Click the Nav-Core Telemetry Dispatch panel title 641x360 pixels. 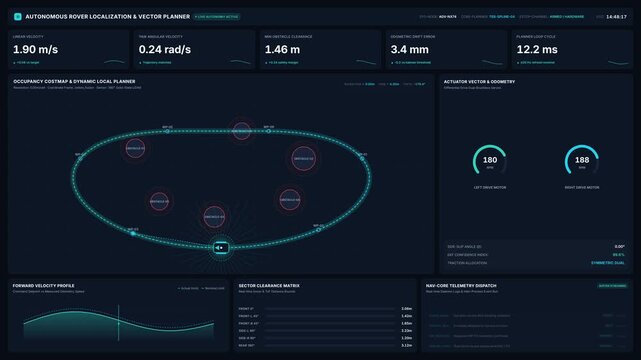pos(461,286)
